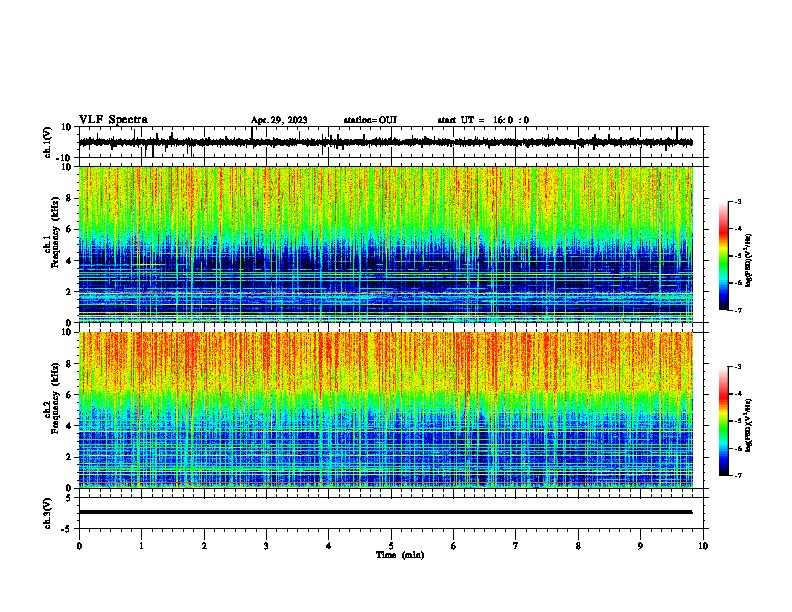This screenshot has width=792, height=612.
Task: Click the "-7" label on ch.2 color bar
Action: 738,476
